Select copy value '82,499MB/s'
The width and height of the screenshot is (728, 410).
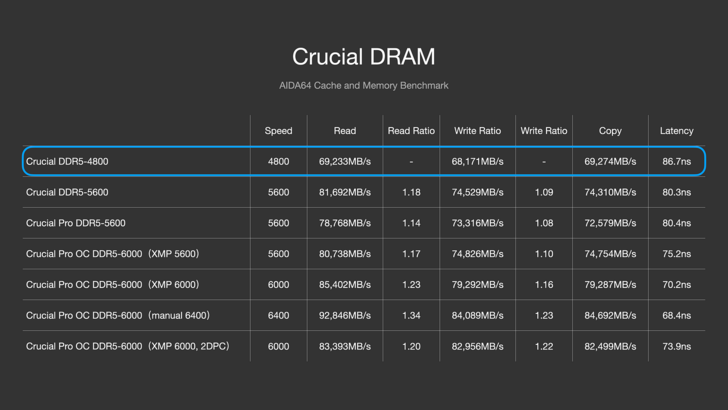[x=610, y=346]
